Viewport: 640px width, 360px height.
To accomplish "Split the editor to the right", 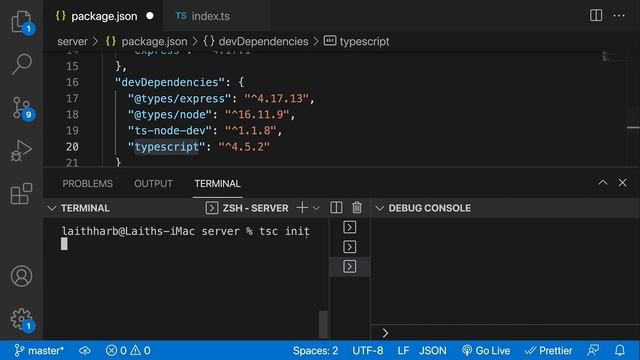I will [596, 16].
